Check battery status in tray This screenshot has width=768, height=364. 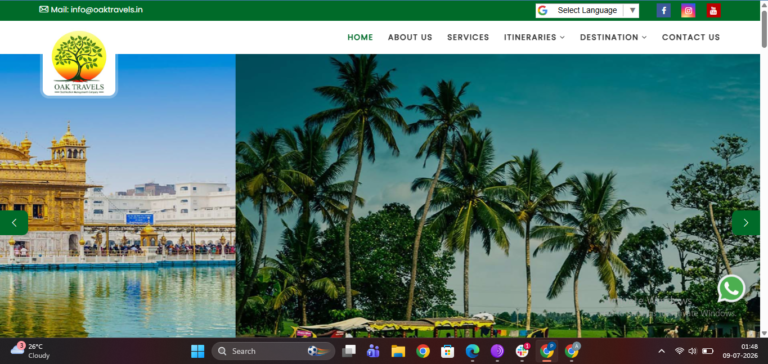(708, 351)
